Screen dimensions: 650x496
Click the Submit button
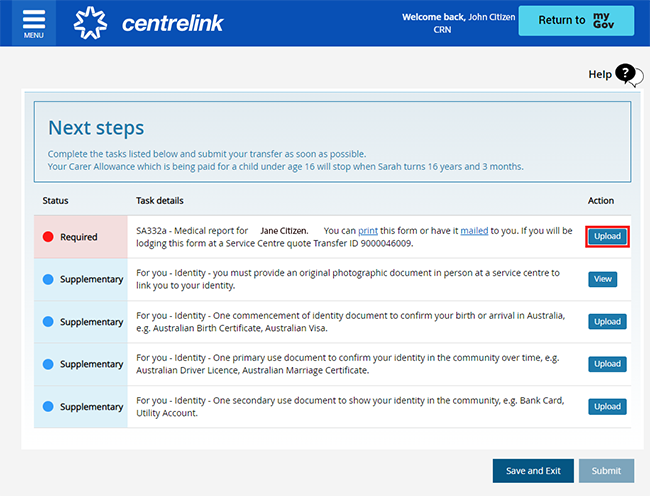[606, 471]
